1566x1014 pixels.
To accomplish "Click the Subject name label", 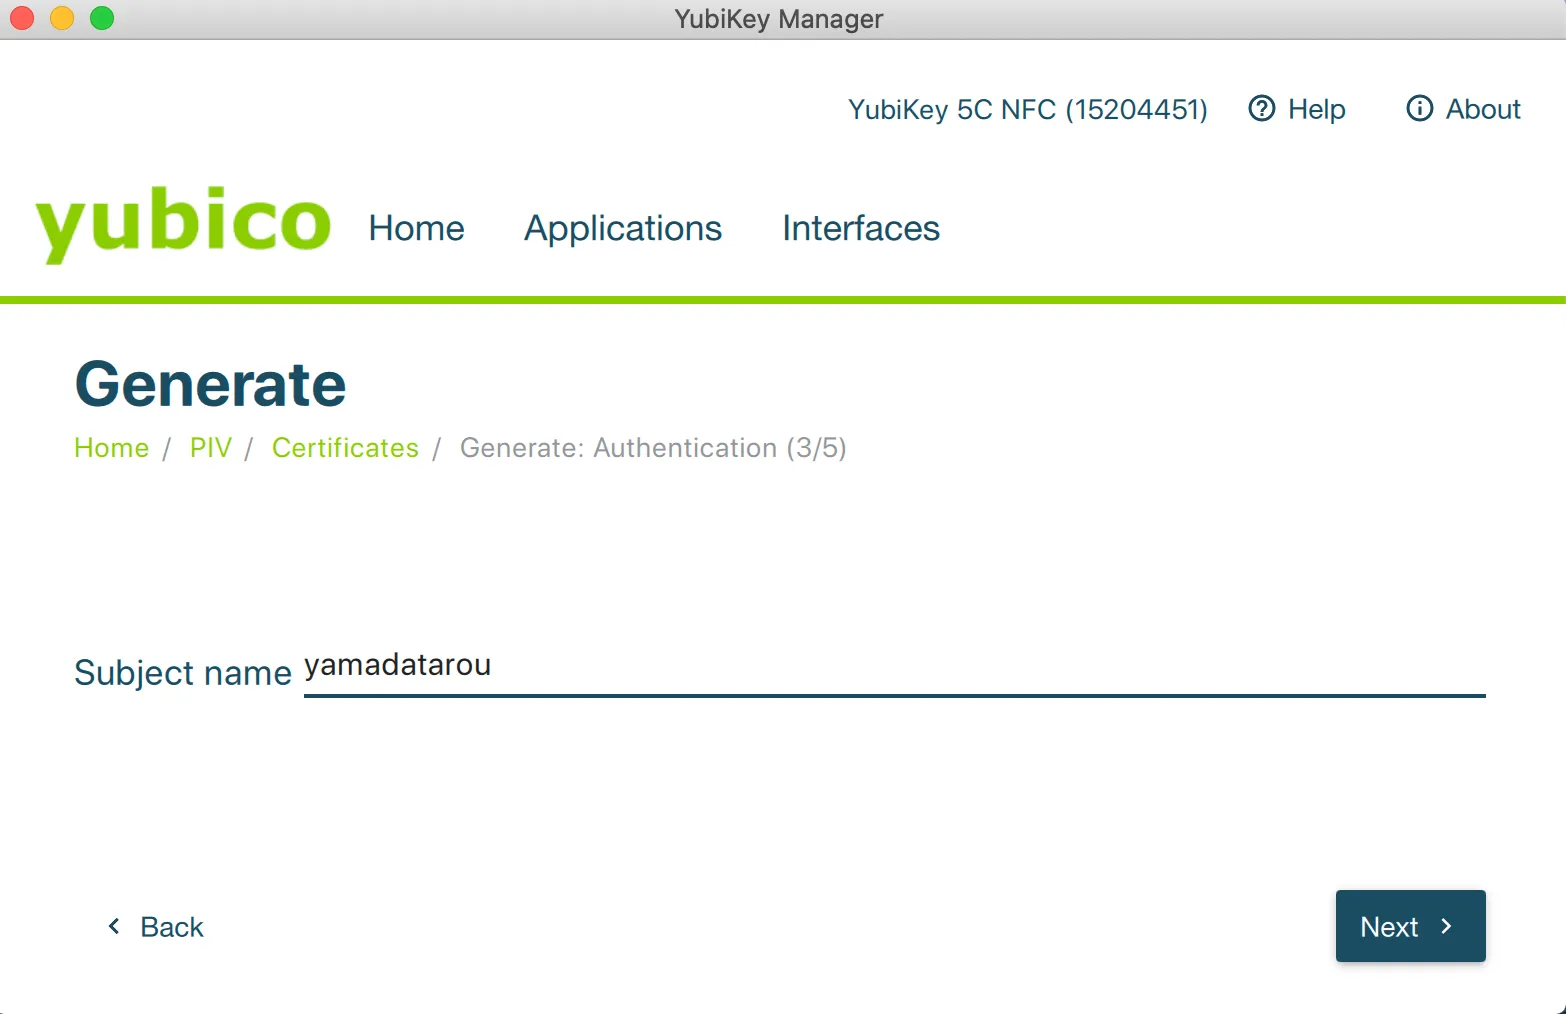I will 182,673.
